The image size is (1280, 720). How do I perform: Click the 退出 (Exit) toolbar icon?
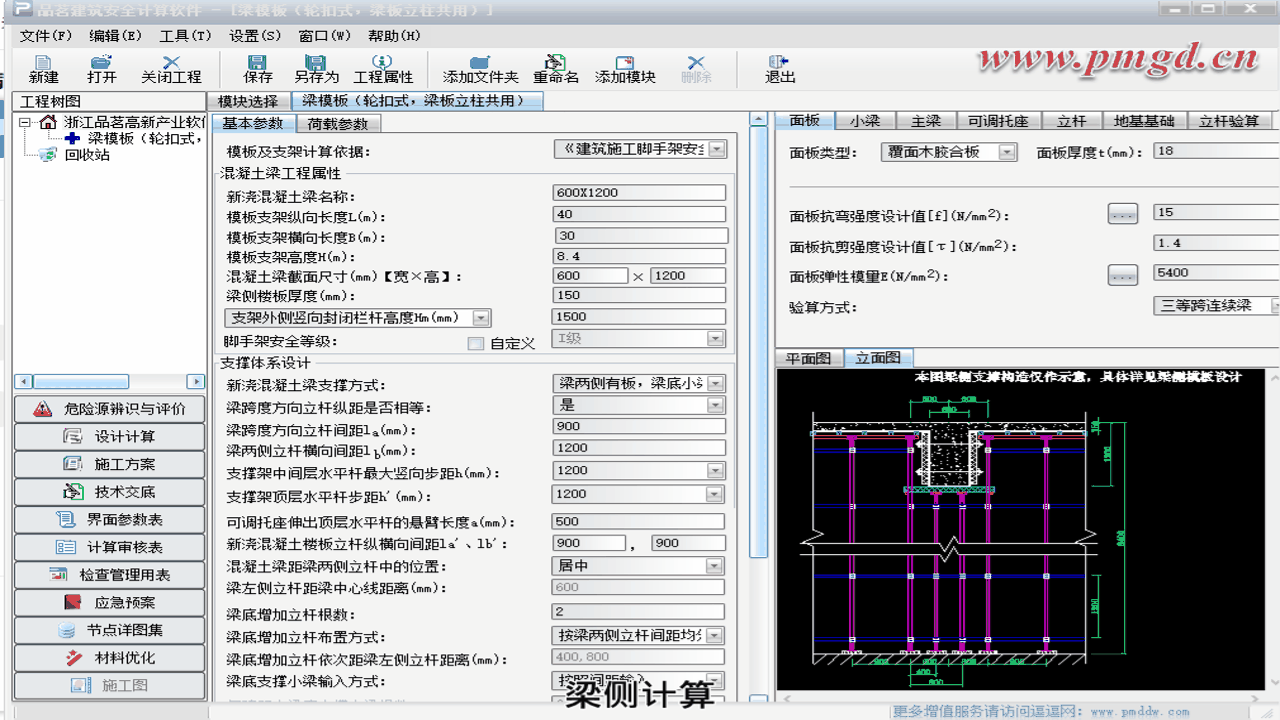coord(779,69)
